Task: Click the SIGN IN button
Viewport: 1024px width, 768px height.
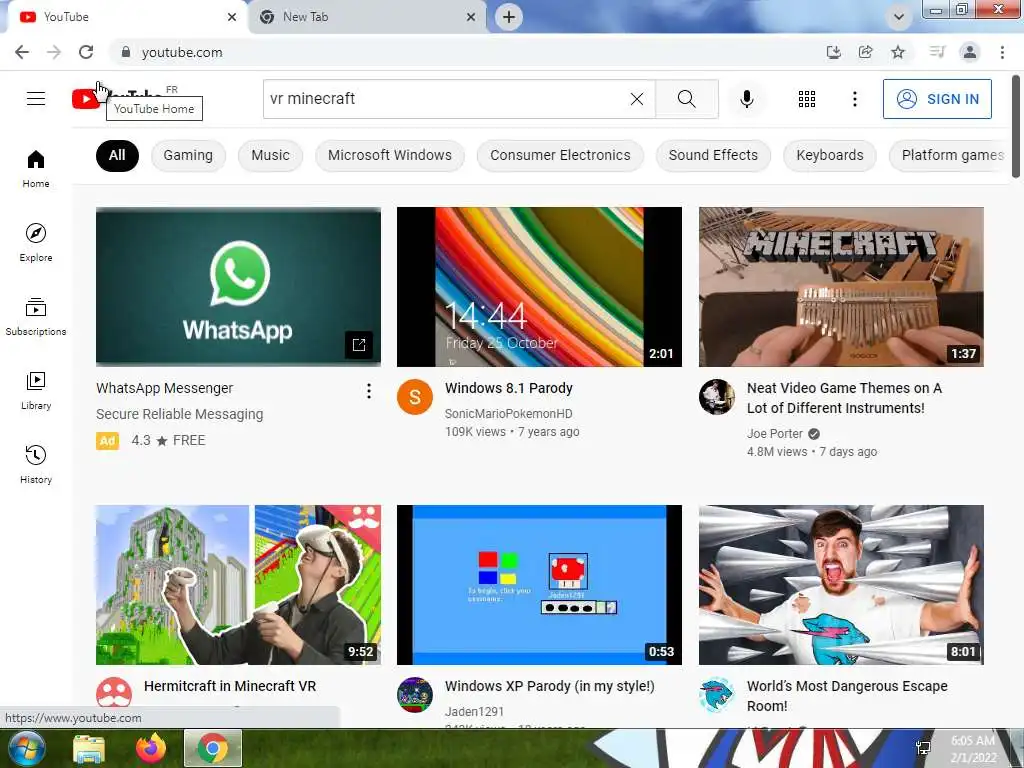Action: 937,99
